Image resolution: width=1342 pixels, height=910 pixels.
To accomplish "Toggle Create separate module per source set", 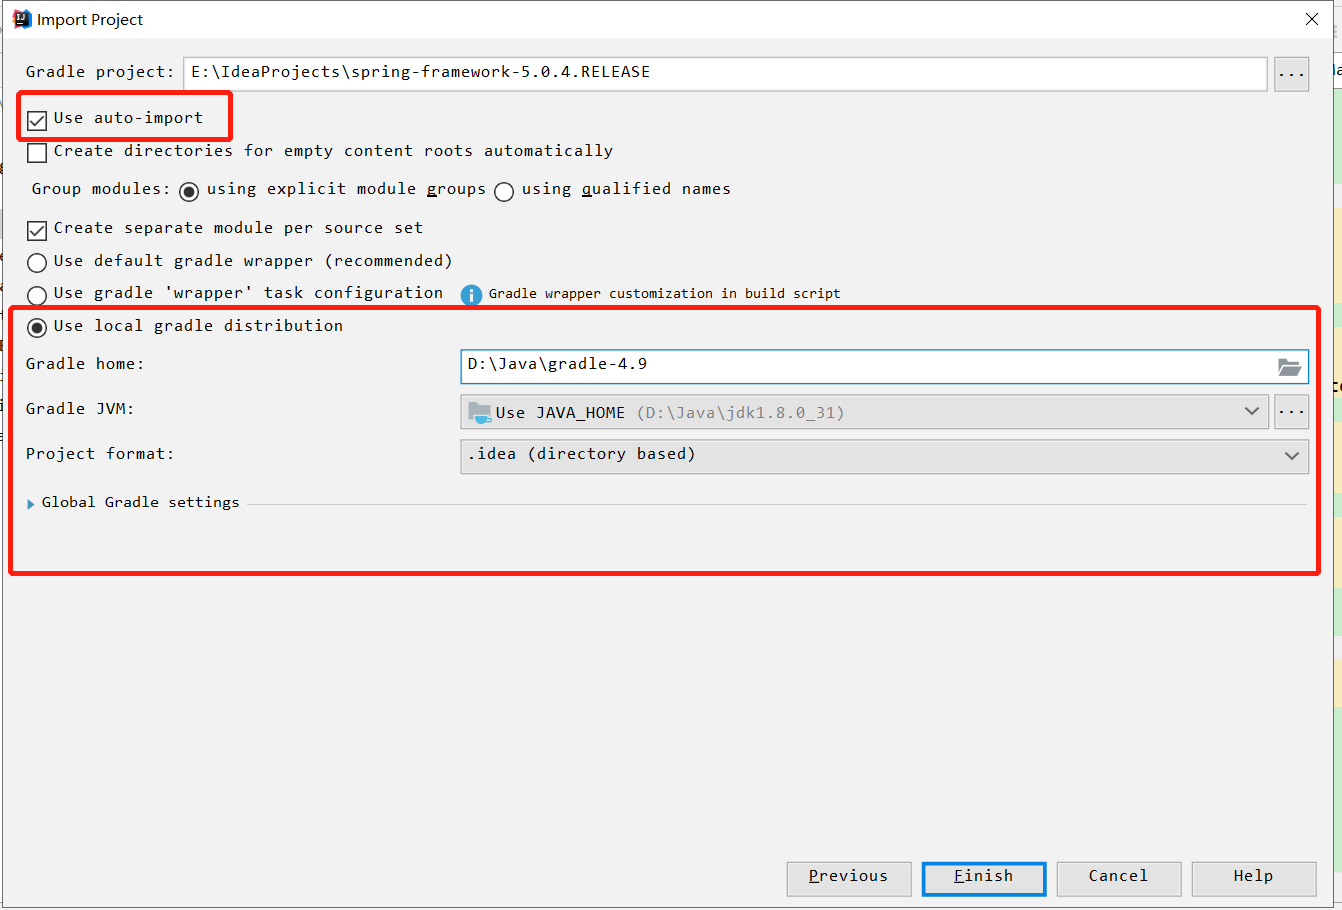I will 37,231.
